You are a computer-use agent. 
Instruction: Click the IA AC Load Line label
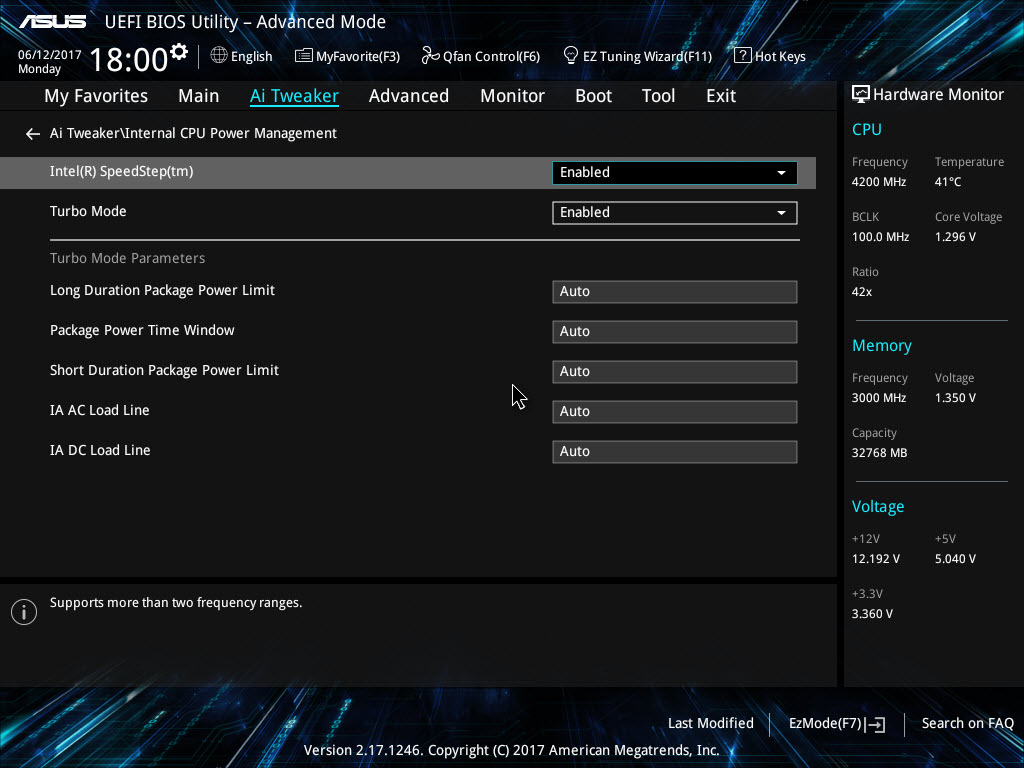point(99,411)
